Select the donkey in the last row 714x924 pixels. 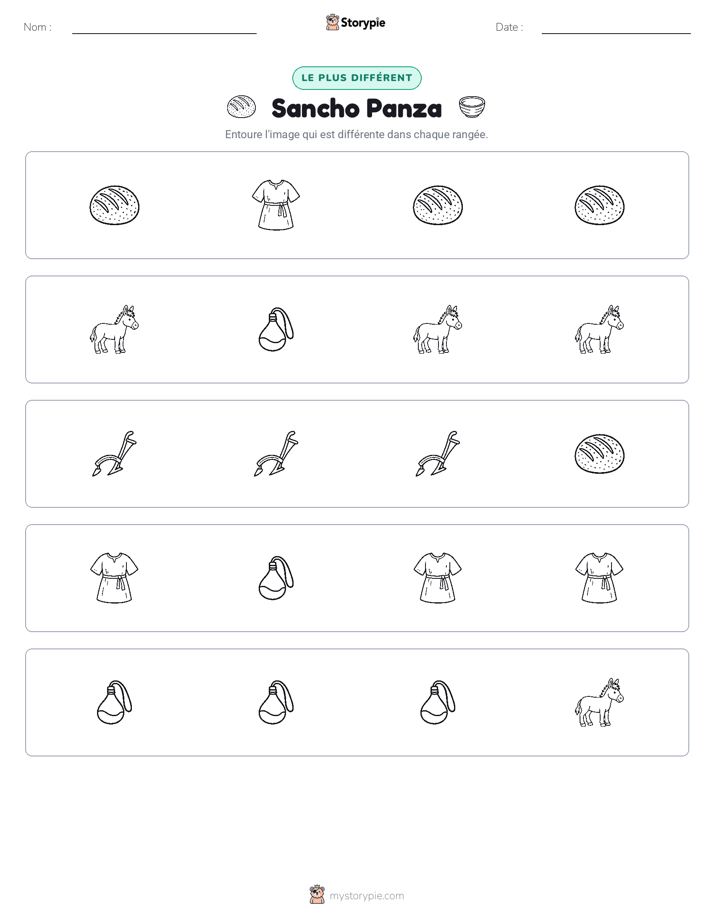(x=599, y=702)
